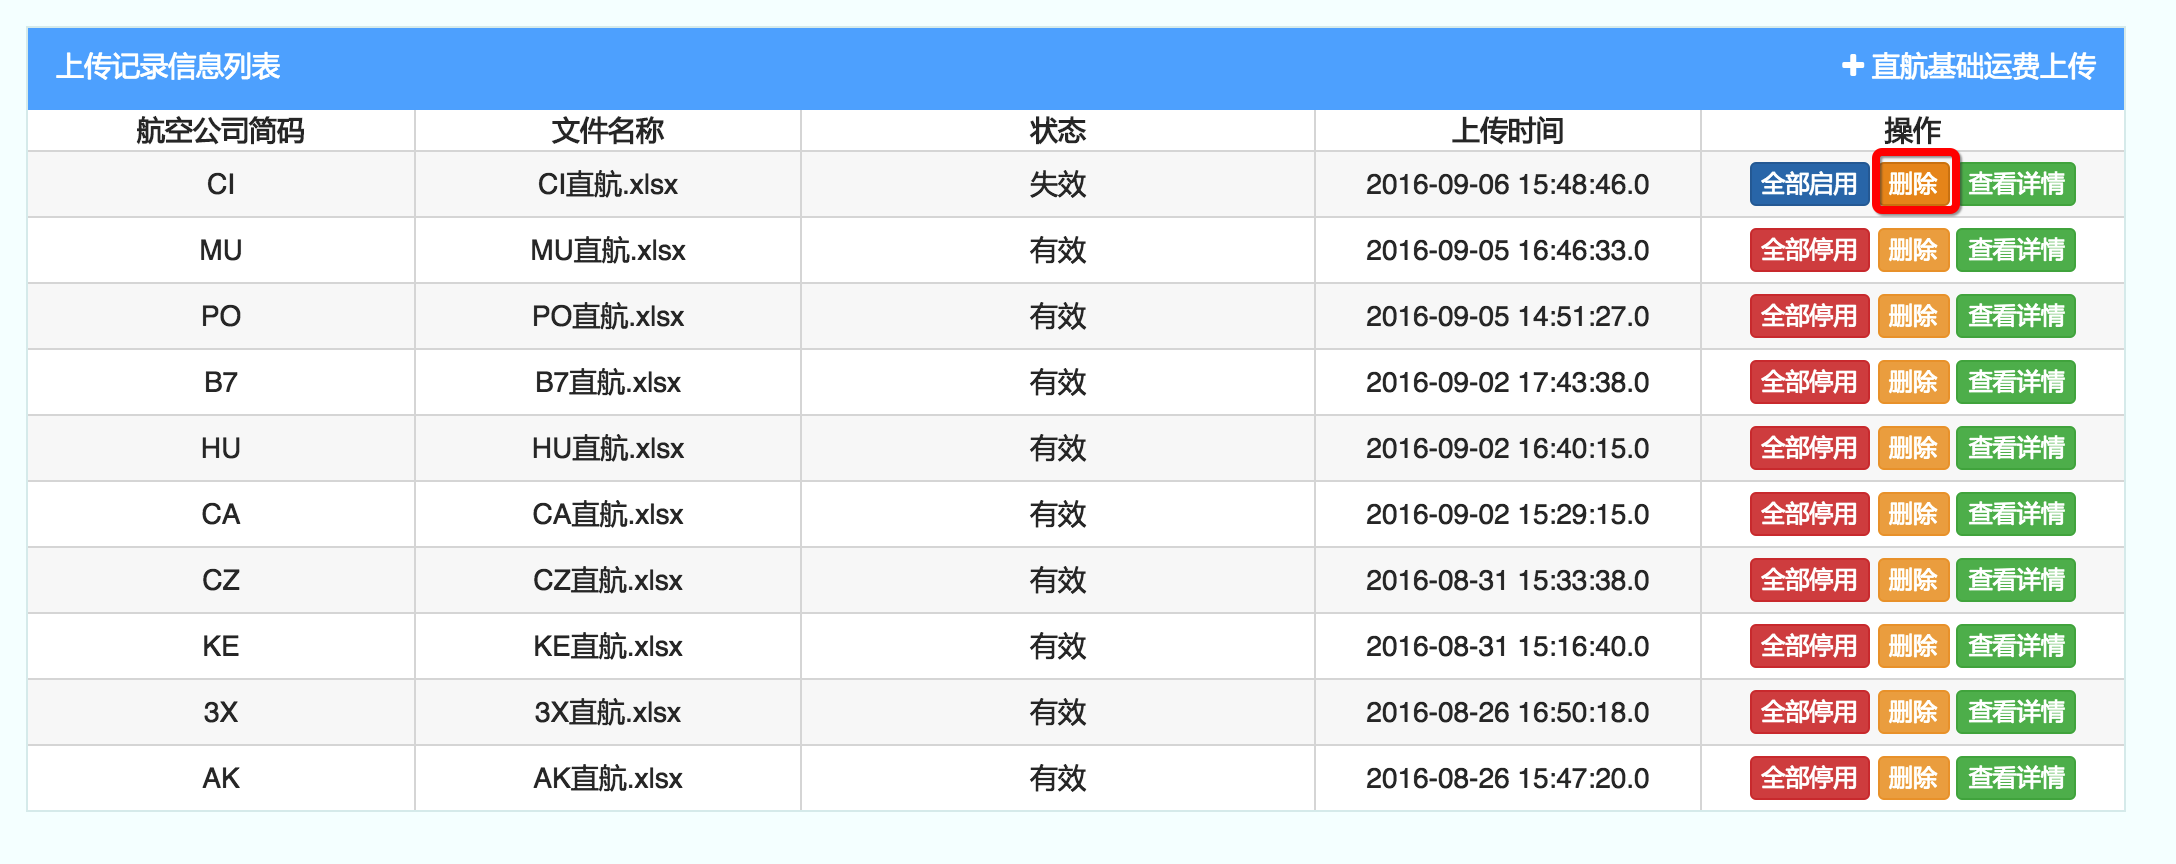
Task: Select the PO直航.xlsx file name cell
Action: click(607, 316)
